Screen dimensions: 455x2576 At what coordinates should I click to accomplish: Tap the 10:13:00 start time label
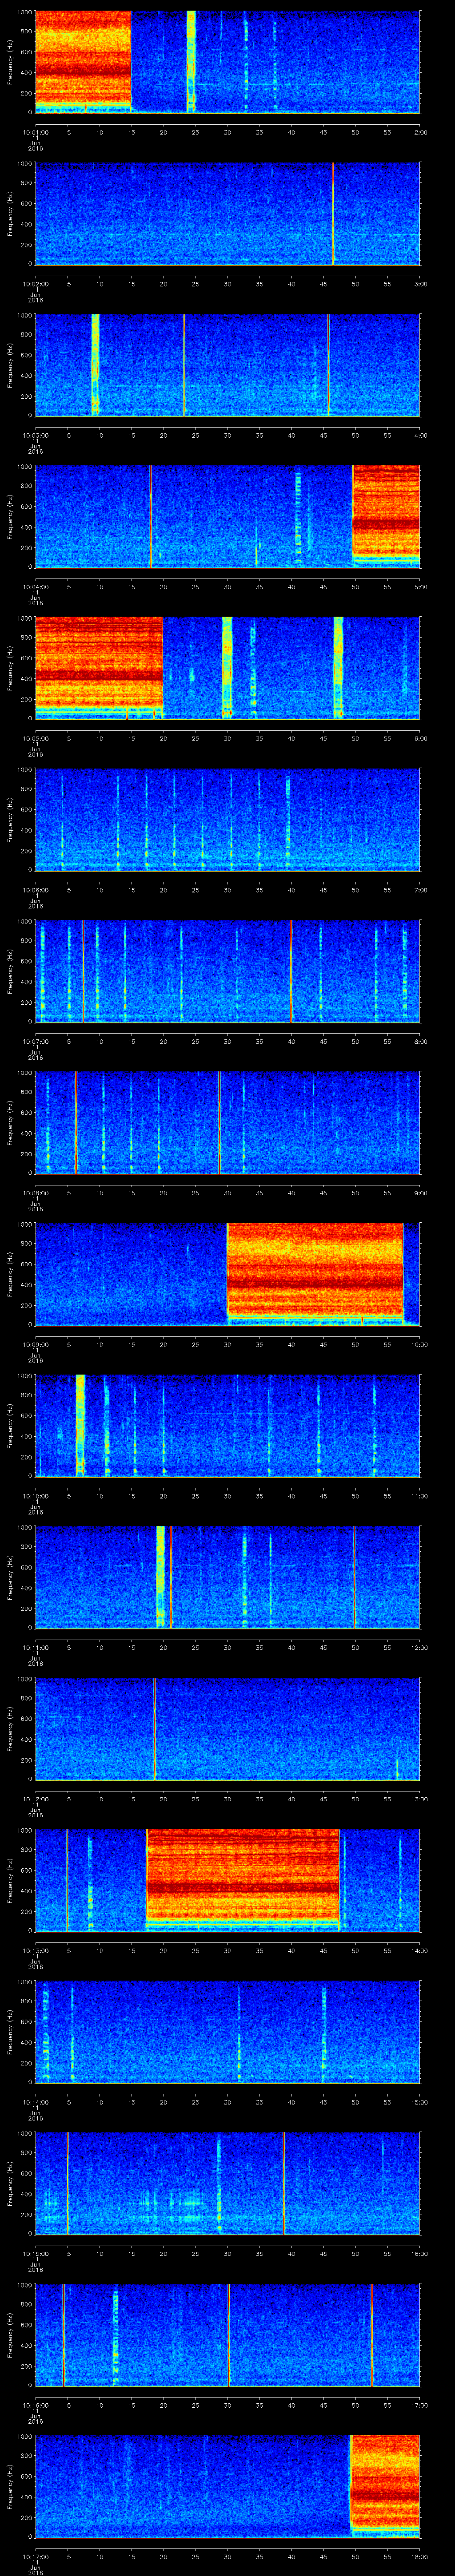tap(35, 1950)
